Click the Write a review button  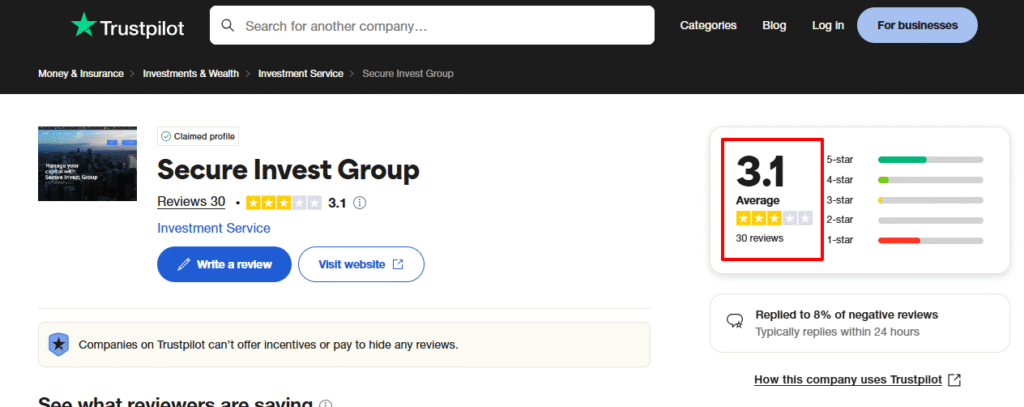(x=224, y=265)
